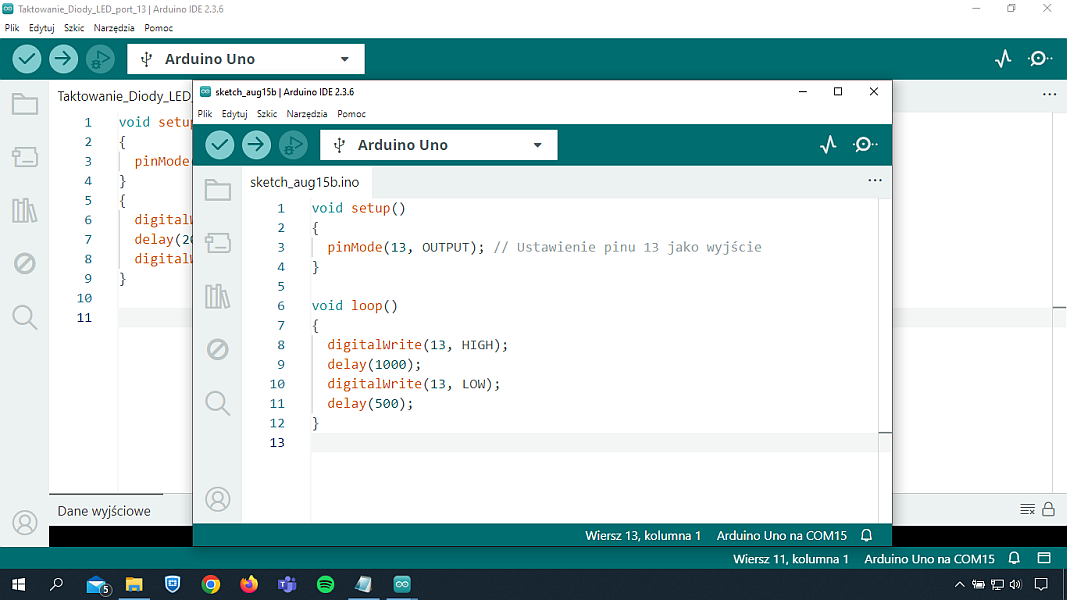
Task: Open Szkic menu in Taktowanie_Diody window
Action: [74, 28]
